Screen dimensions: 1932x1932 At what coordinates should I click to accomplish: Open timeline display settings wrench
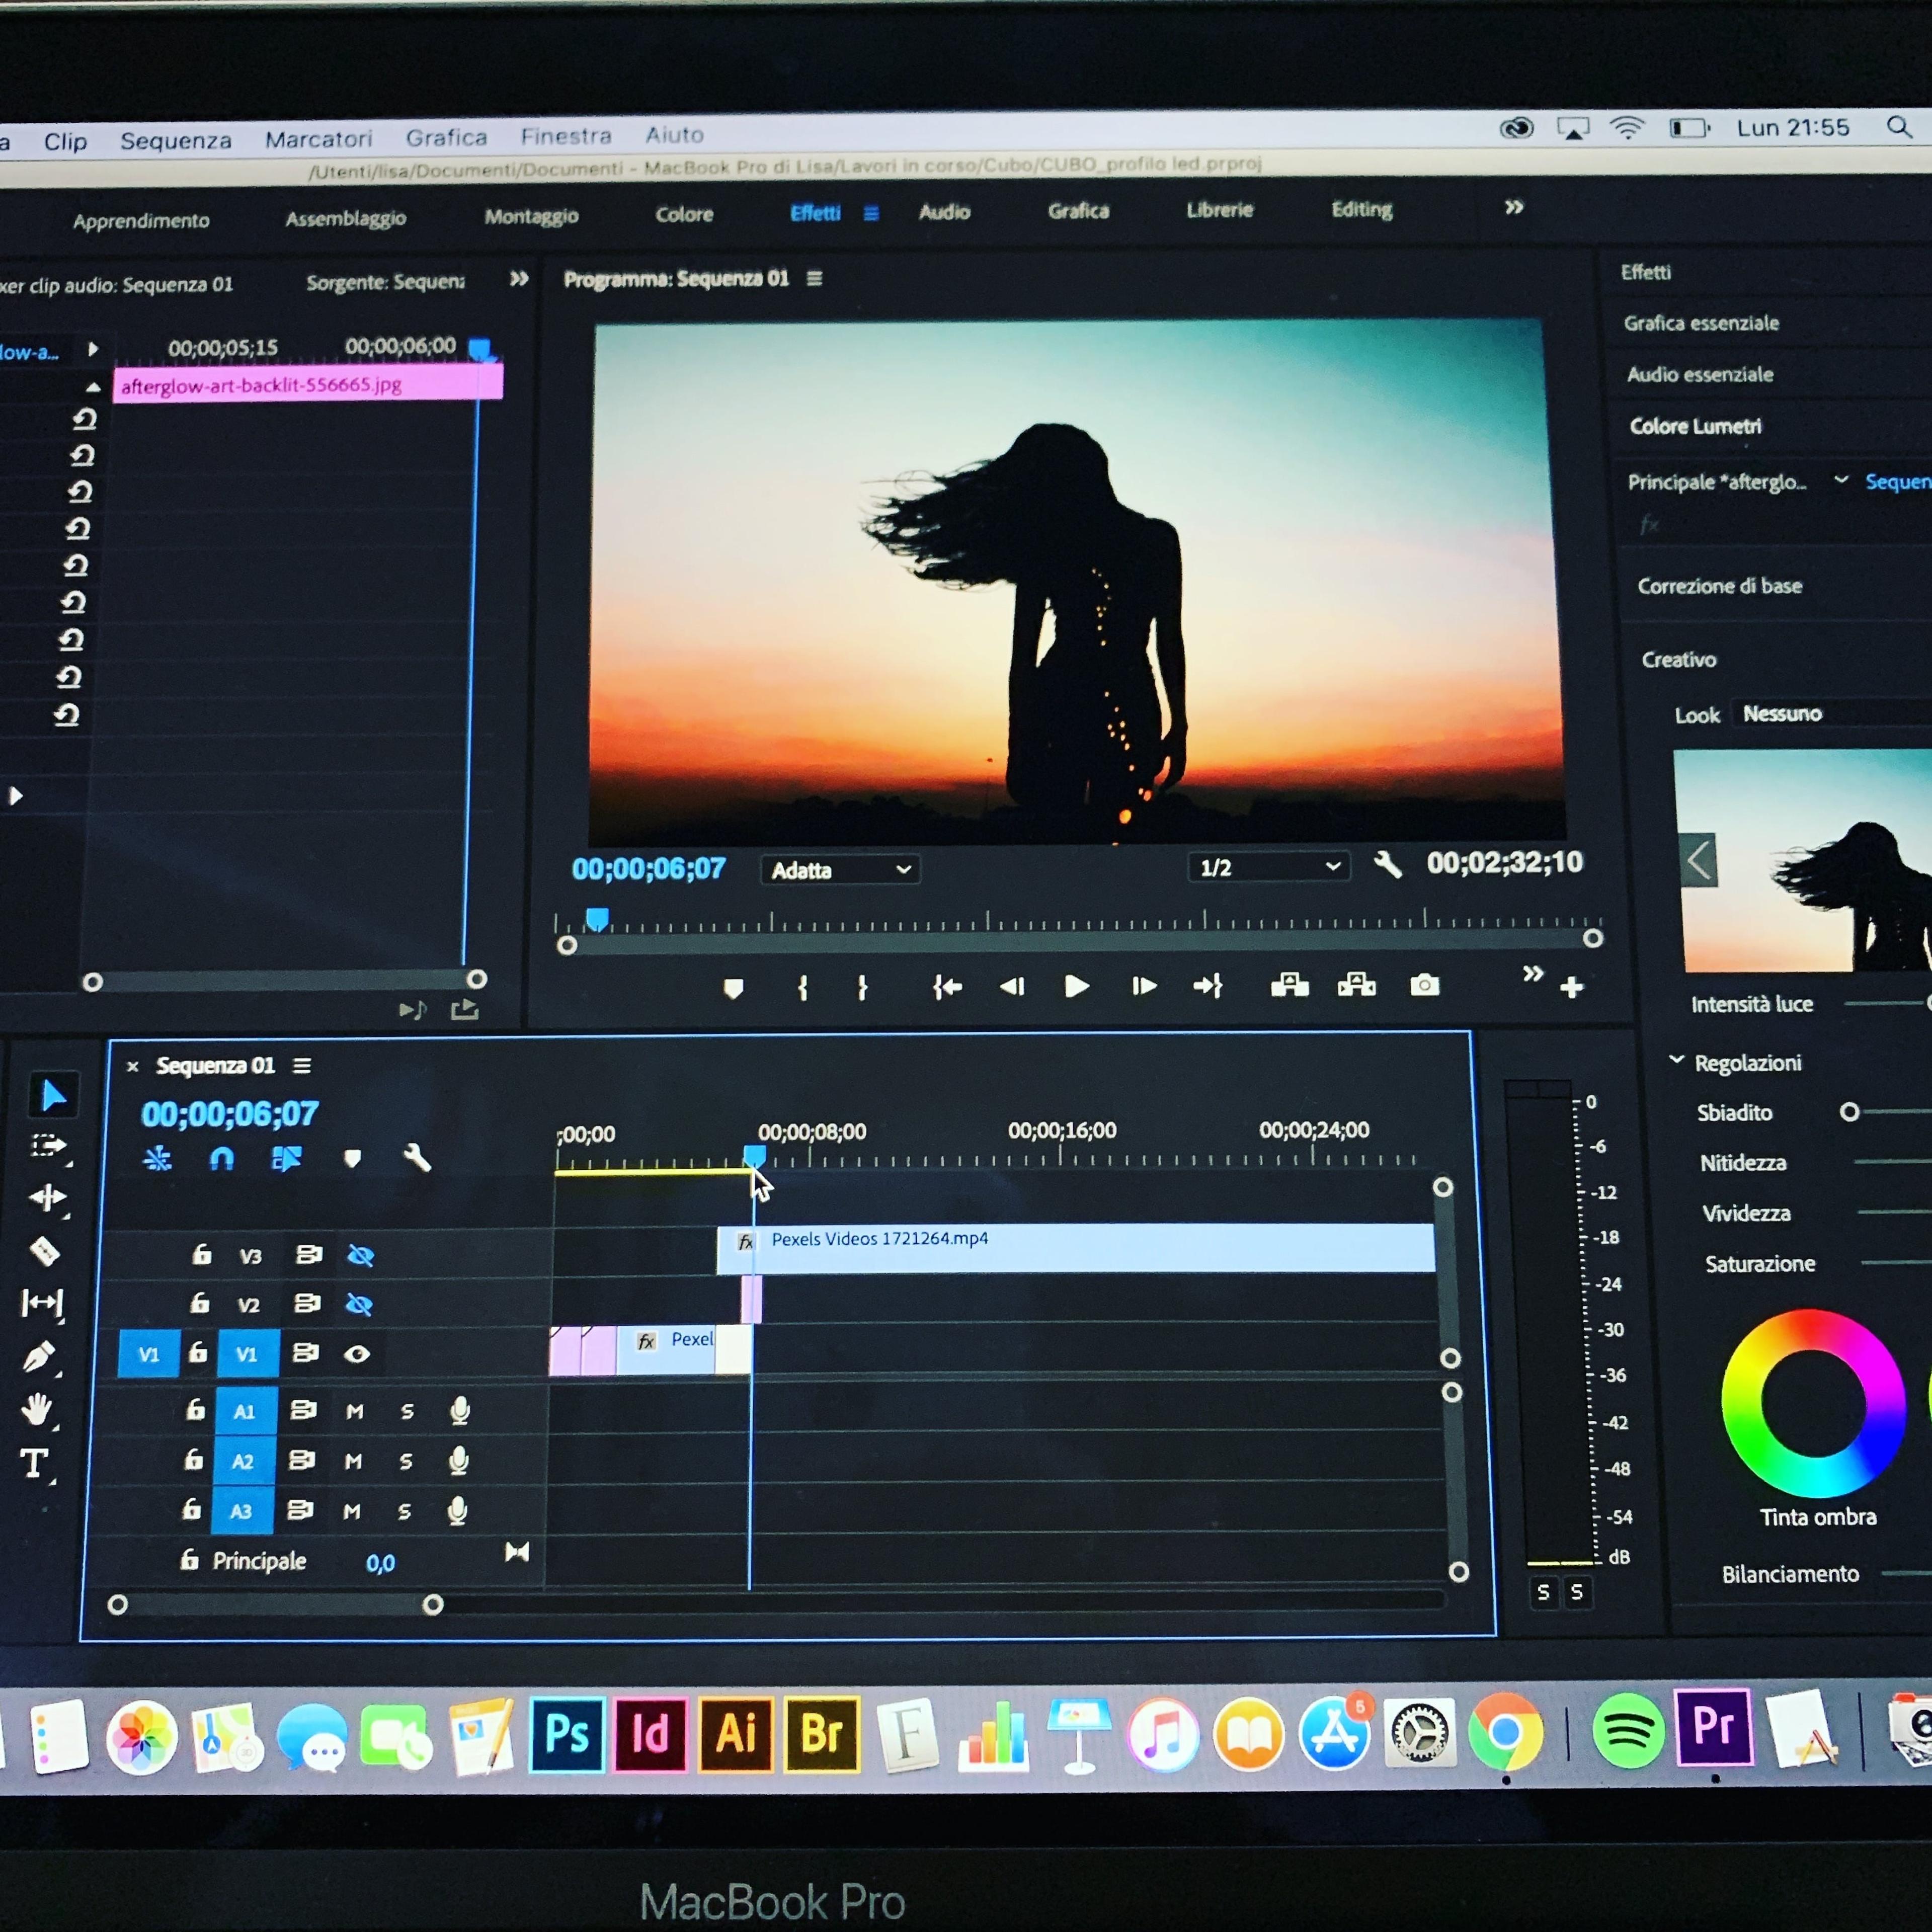(x=417, y=1158)
